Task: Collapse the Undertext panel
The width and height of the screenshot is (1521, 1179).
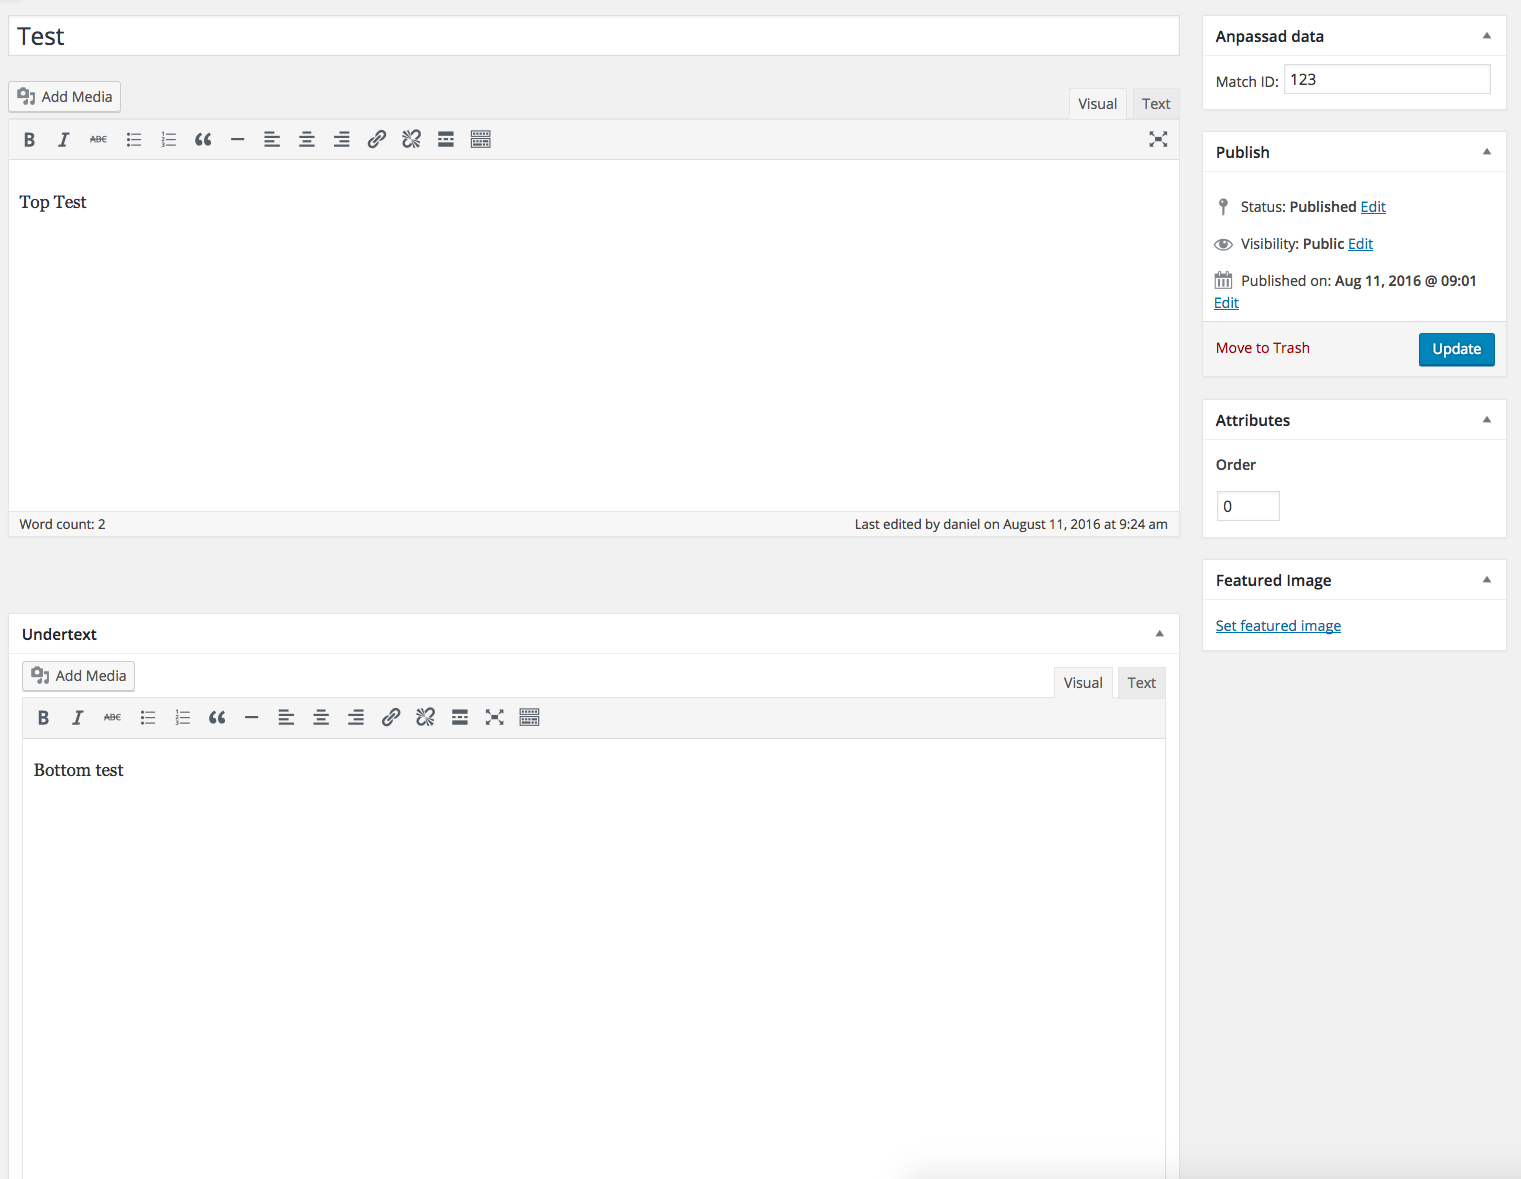Action: pyautogui.click(x=1160, y=634)
